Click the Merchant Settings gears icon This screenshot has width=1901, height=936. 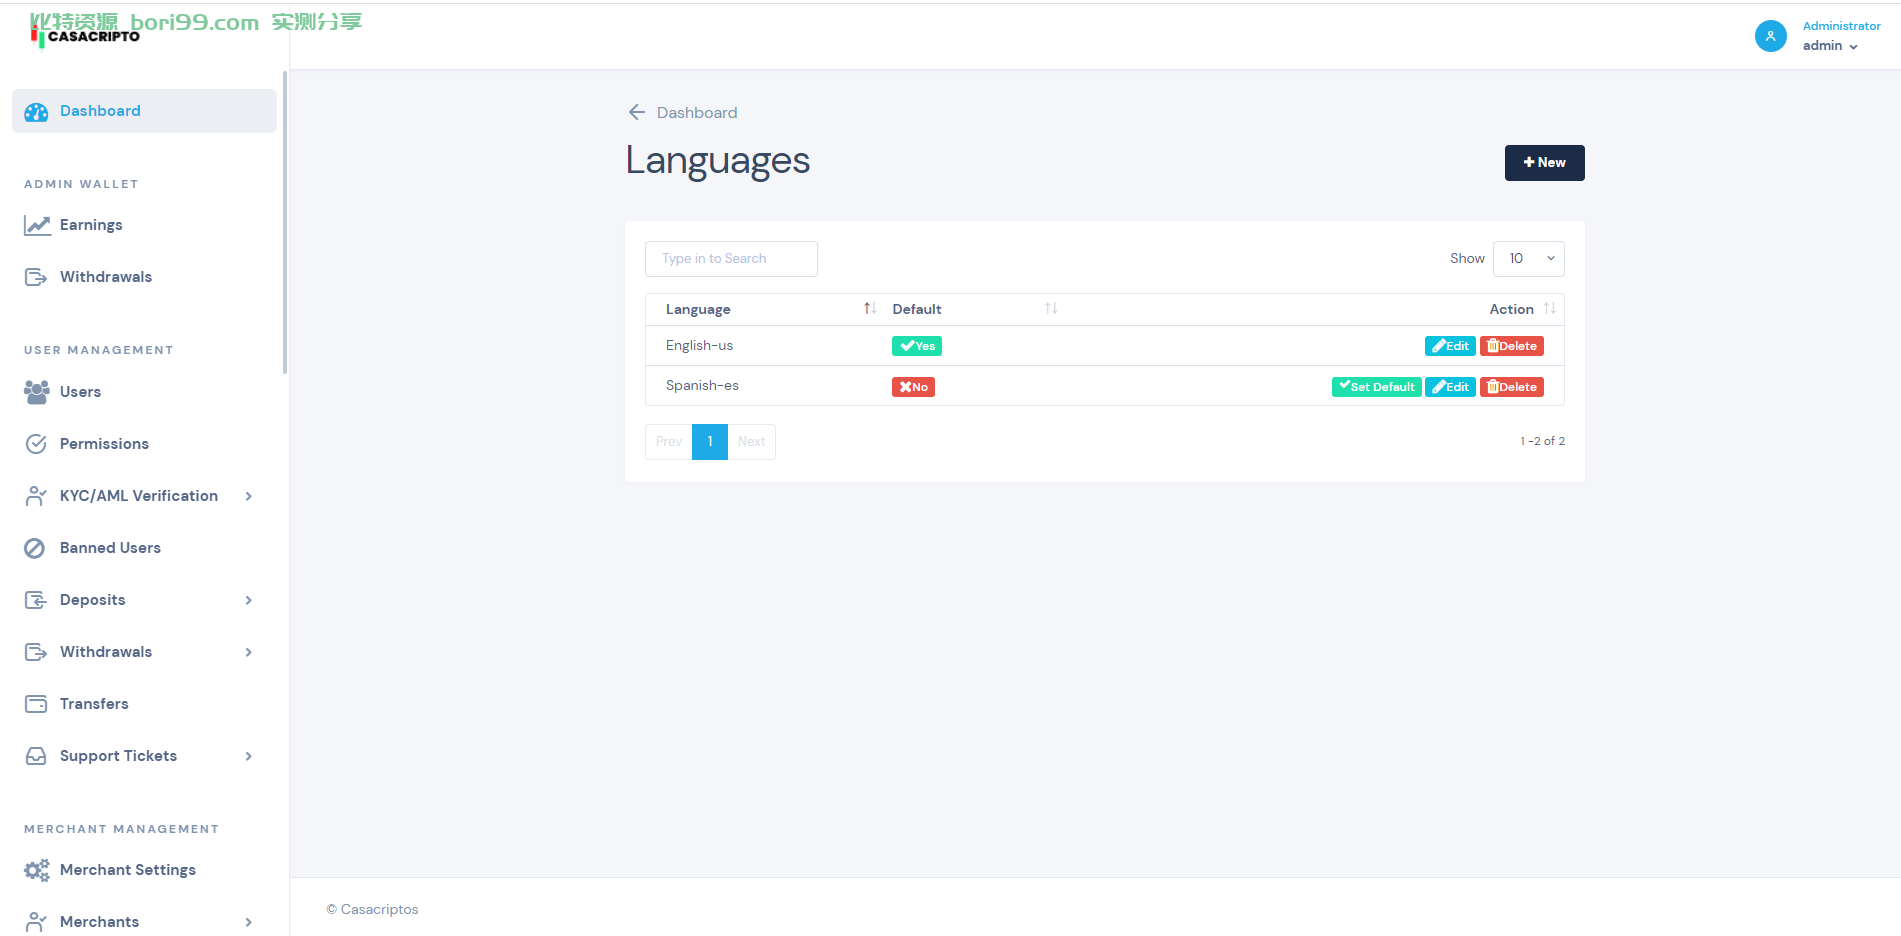pyautogui.click(x=37, y=870)
